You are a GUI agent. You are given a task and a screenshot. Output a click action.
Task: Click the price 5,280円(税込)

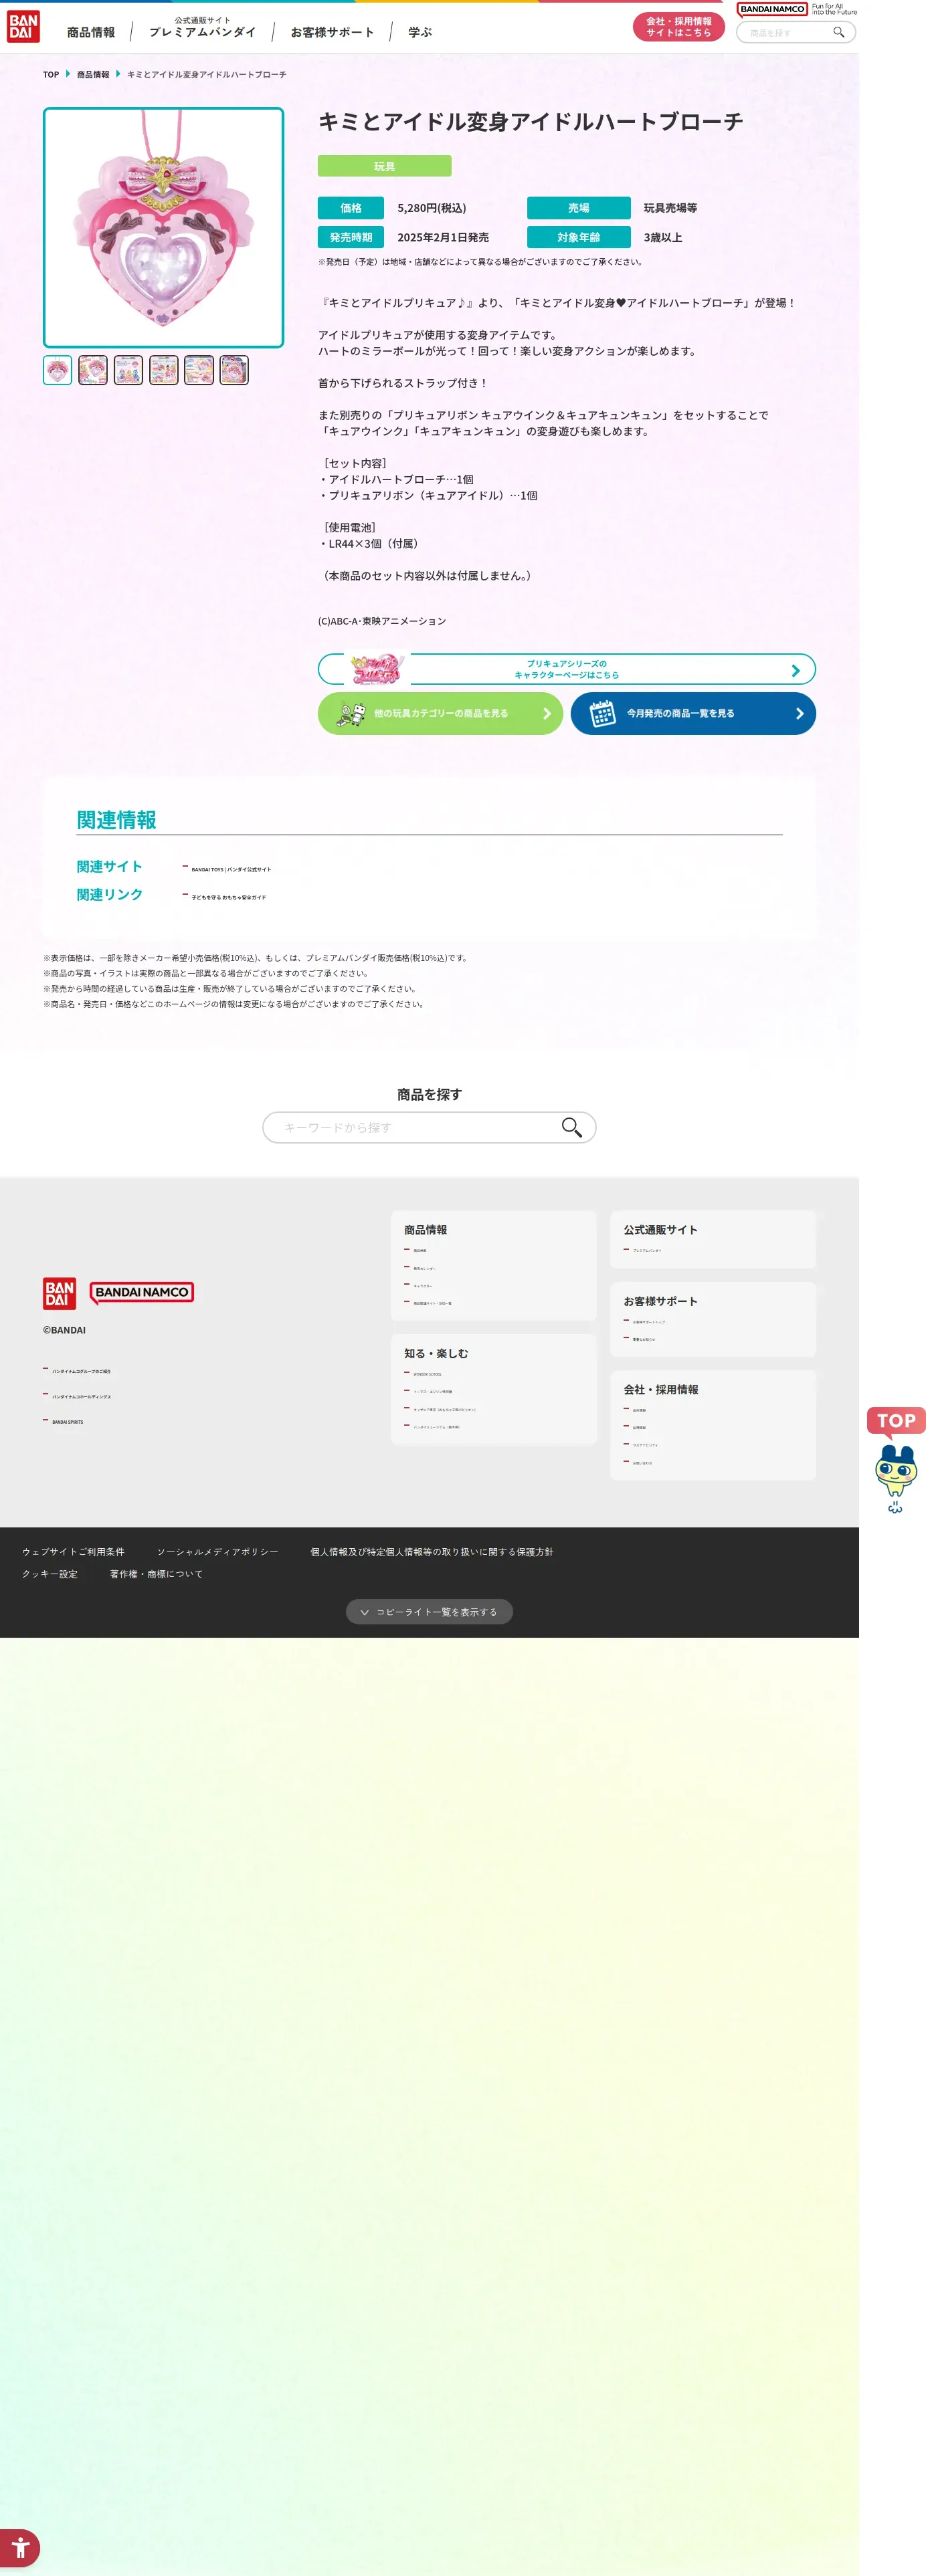click(x=431, y=208)
